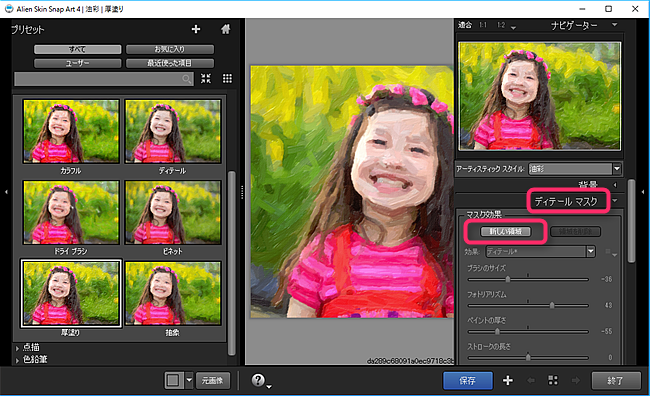Click the magnifier icon in preset search
The image size is (650, 396).
point(187,79)
